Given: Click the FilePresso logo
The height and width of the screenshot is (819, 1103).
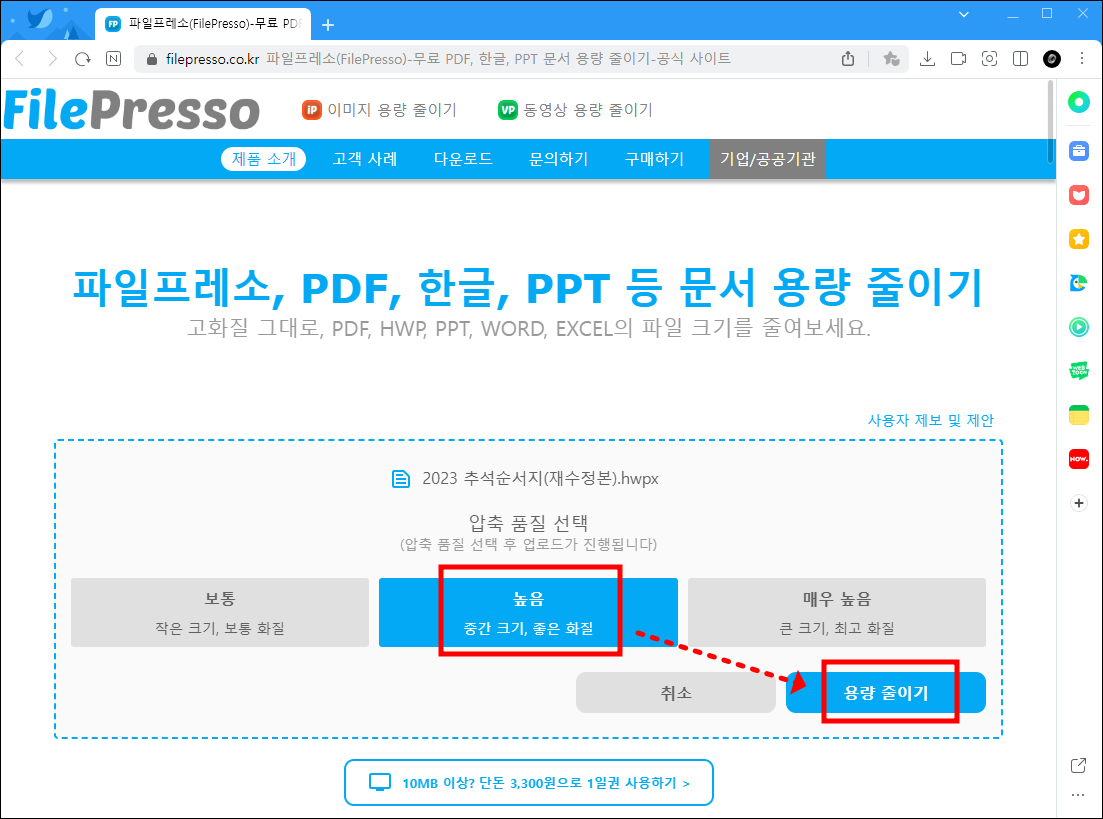Looking at the screenshot, I should tap(132, 110).
